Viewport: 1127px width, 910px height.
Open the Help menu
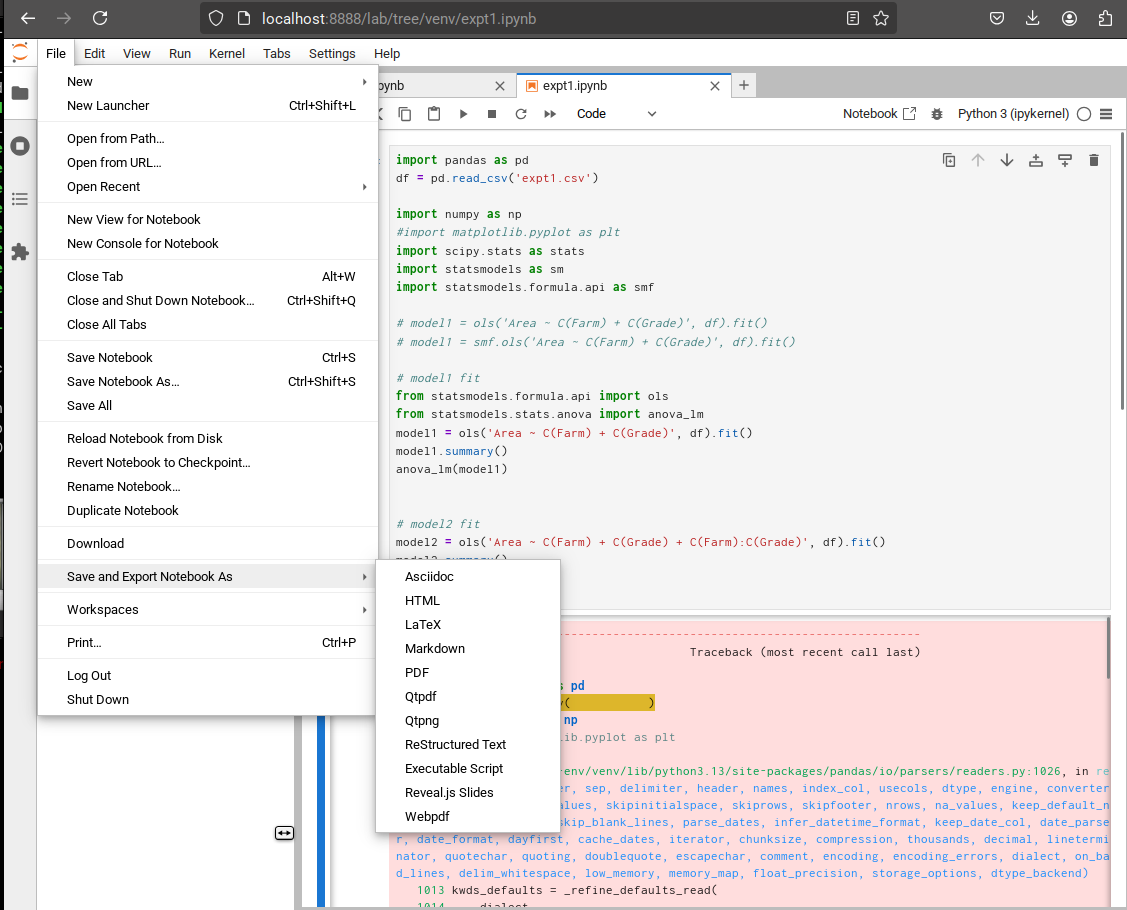pos(387,53)
